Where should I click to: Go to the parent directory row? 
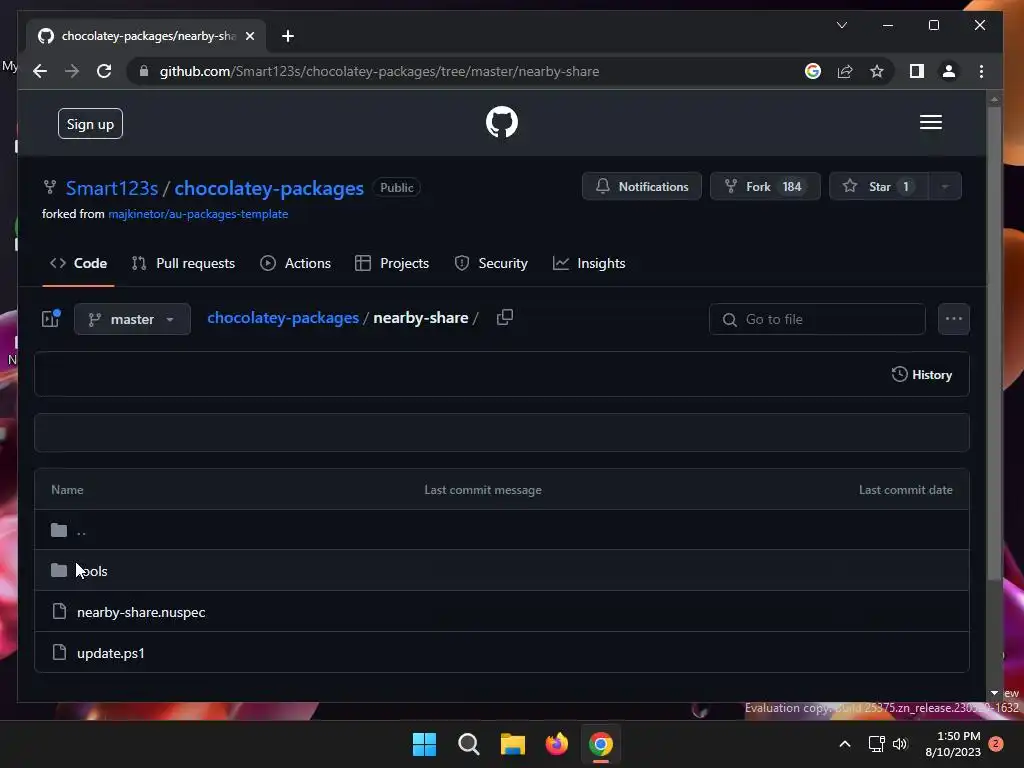click(x=502, y=530)
